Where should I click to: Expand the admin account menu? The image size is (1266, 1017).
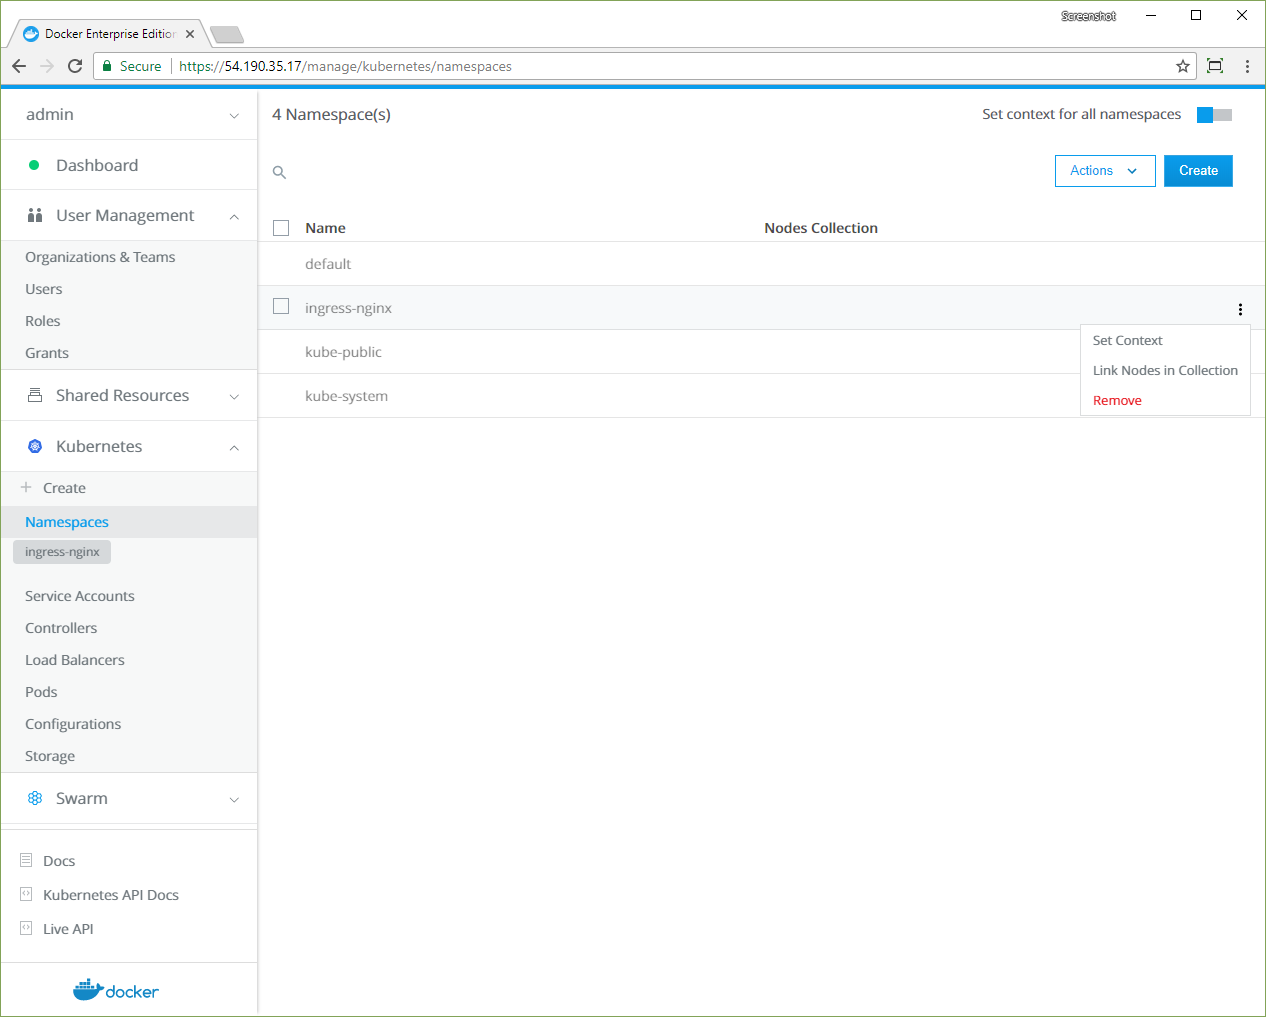234,116
